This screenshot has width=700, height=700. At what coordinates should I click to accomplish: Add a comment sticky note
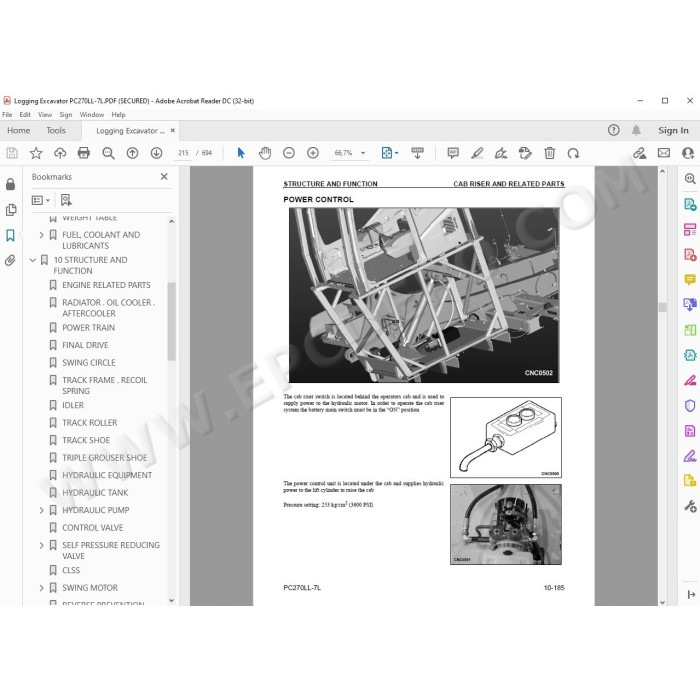(x=453, y=153)
